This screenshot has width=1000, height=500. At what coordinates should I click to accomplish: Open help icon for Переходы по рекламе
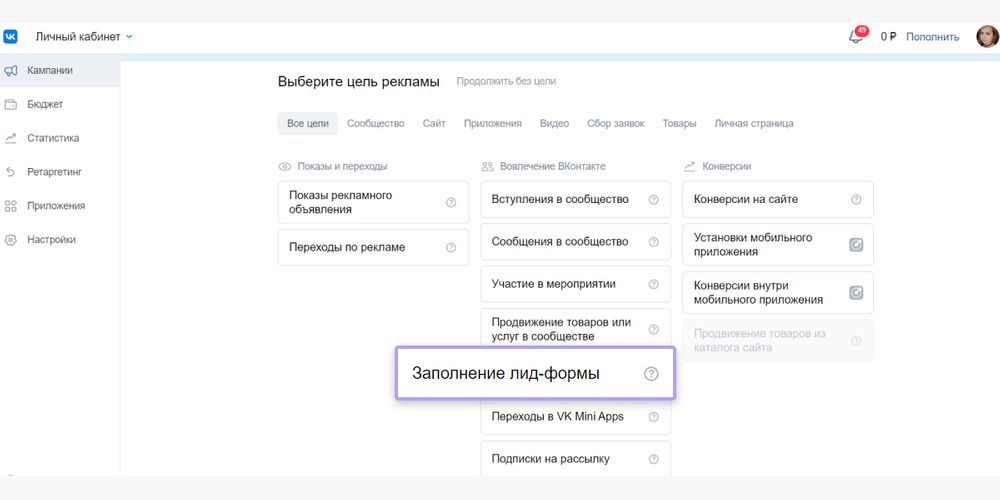click(451, 247)
